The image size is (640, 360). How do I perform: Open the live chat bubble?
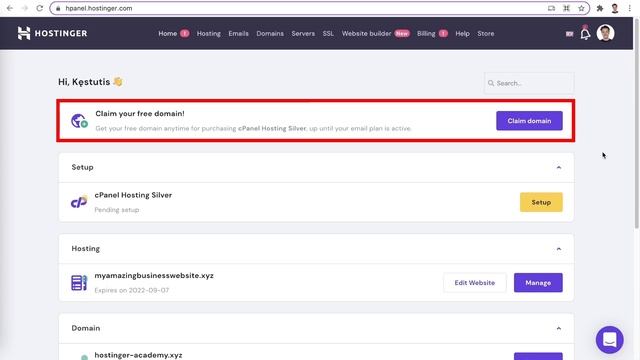(609, 339)
